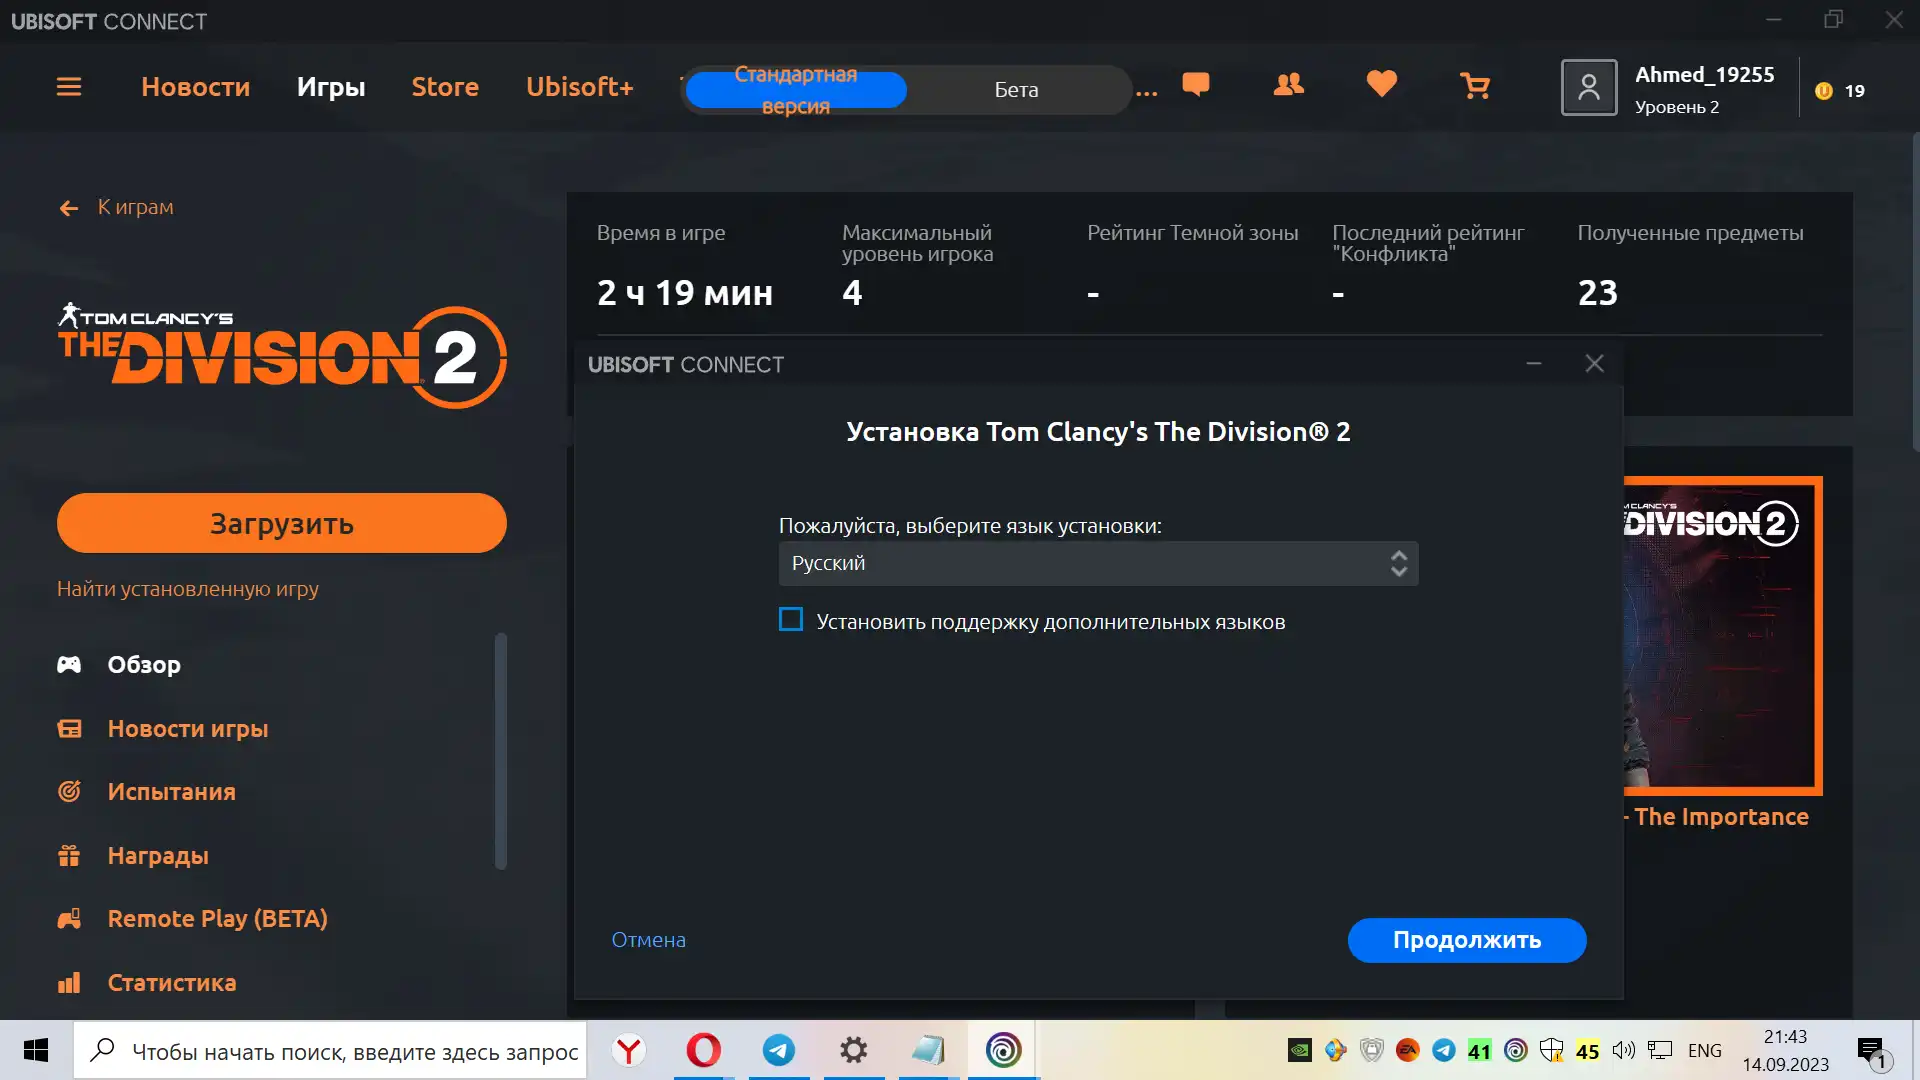Image resolution: width=1920 pixels, height=1080 pixels.
Task: Click К играм back link
Action: tap(135, 207)
